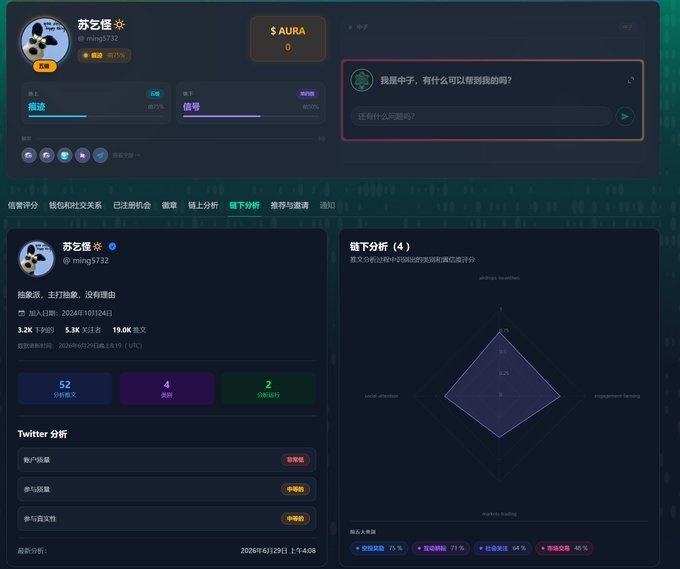Open the $ AURA balance card

coord(288,39)
